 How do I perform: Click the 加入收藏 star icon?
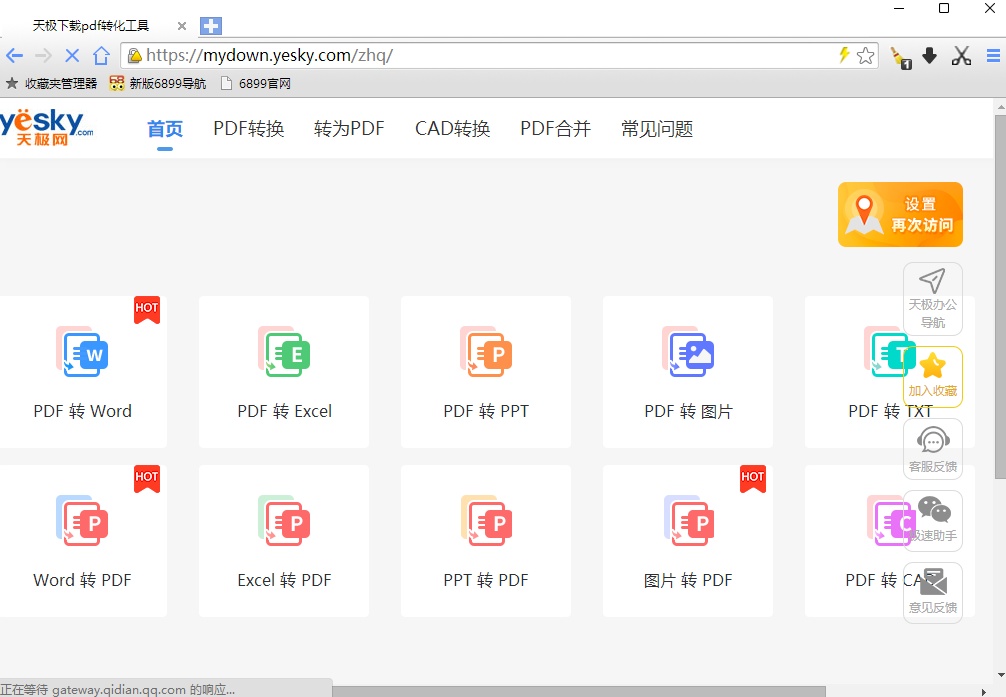coord(932,366)
